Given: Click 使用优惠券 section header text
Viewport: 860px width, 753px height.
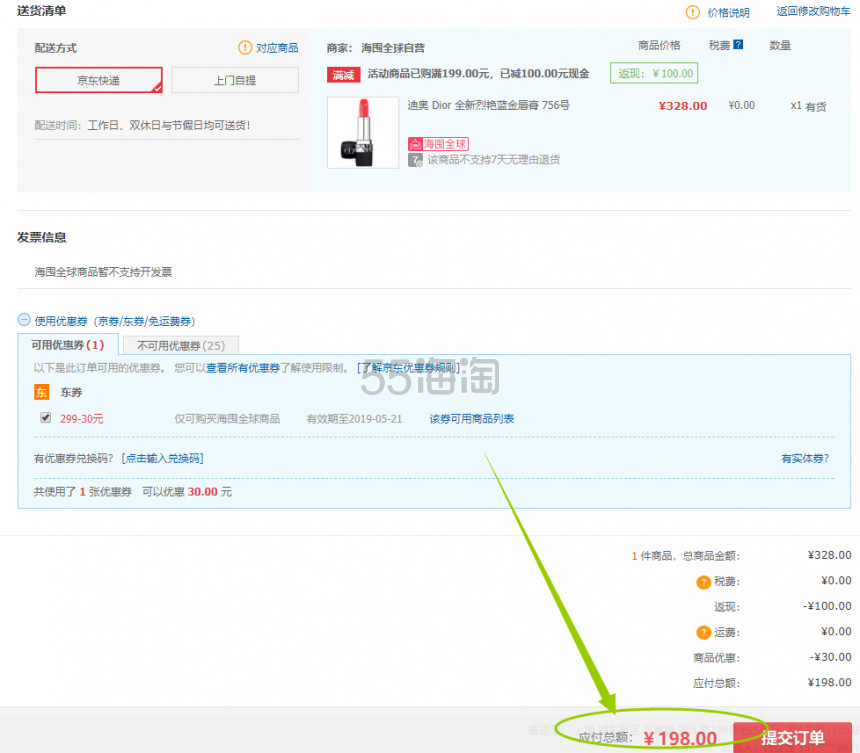Looking at the screenshot, I should (115, 321).
